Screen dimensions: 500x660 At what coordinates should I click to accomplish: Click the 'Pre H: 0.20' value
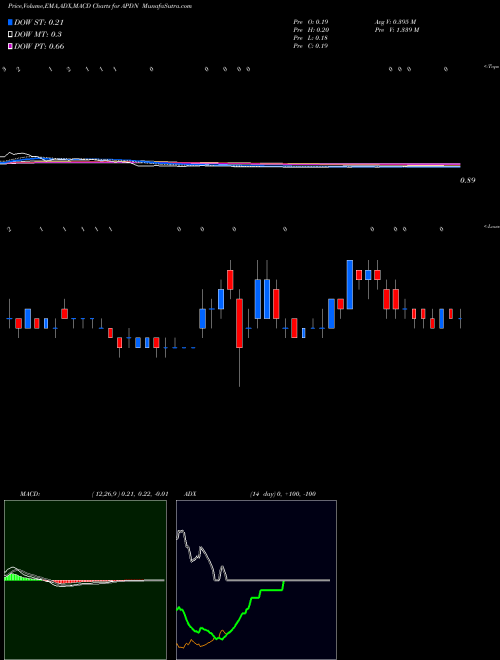click(x=311, y=30)
